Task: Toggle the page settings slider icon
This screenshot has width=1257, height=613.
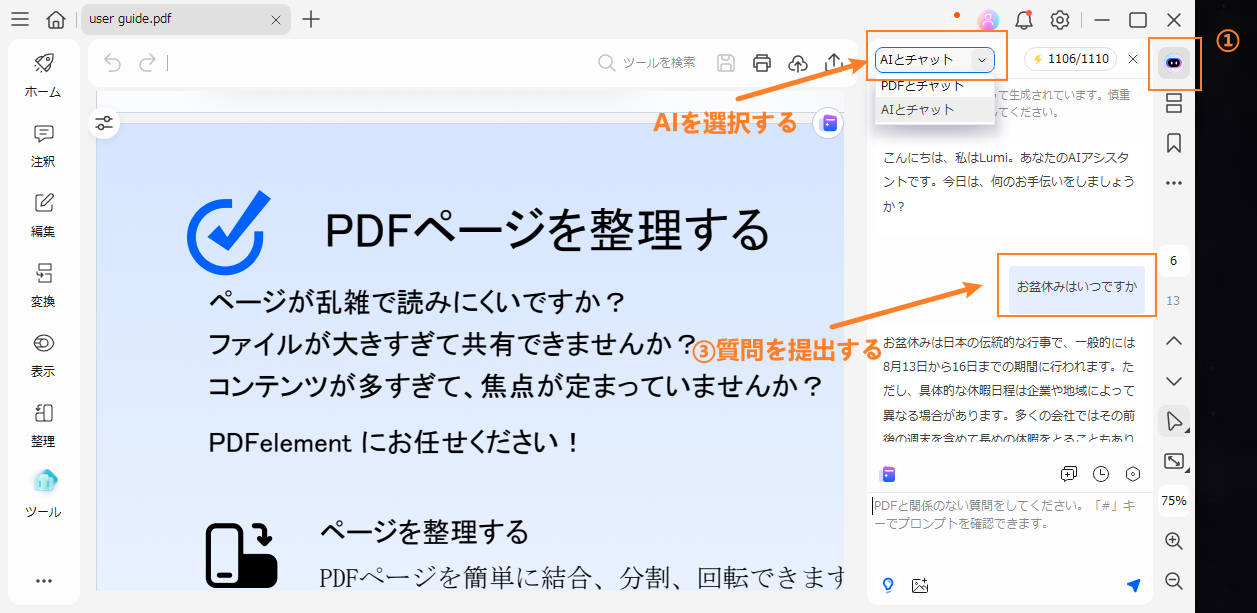Action: tap(105, 124)
